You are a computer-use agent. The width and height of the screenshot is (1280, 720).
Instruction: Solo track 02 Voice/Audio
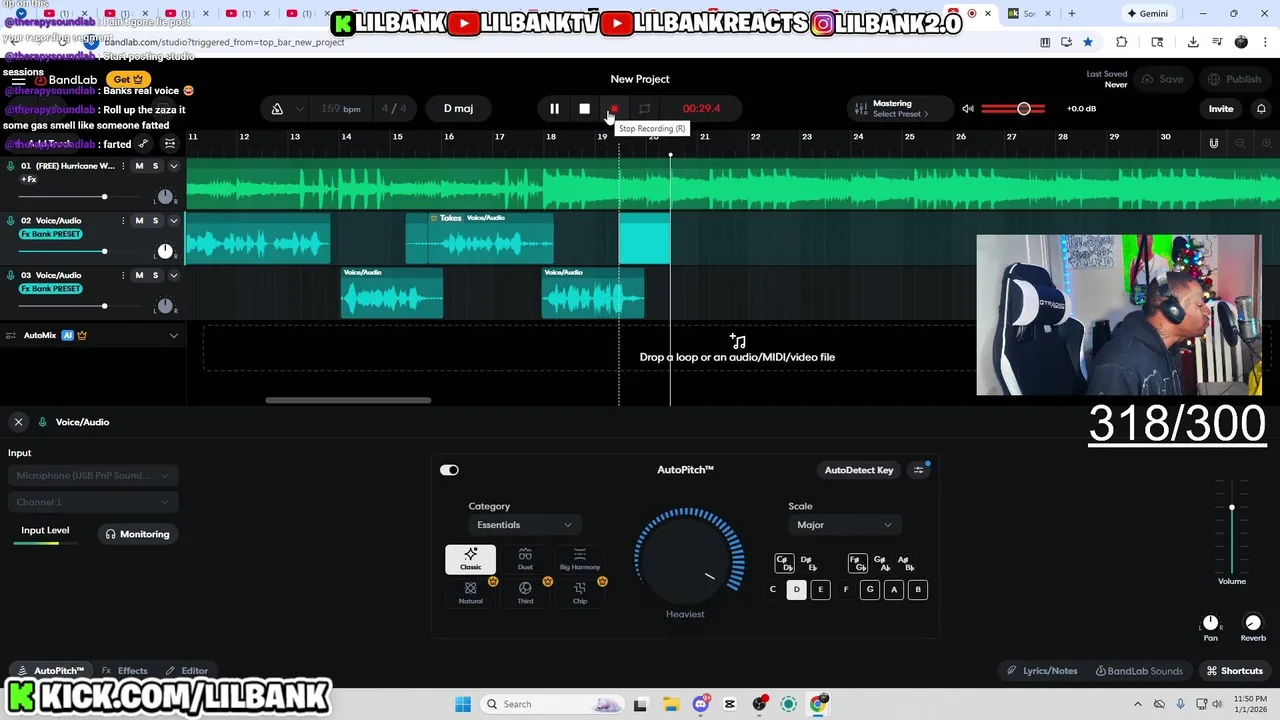click(155, 220)
